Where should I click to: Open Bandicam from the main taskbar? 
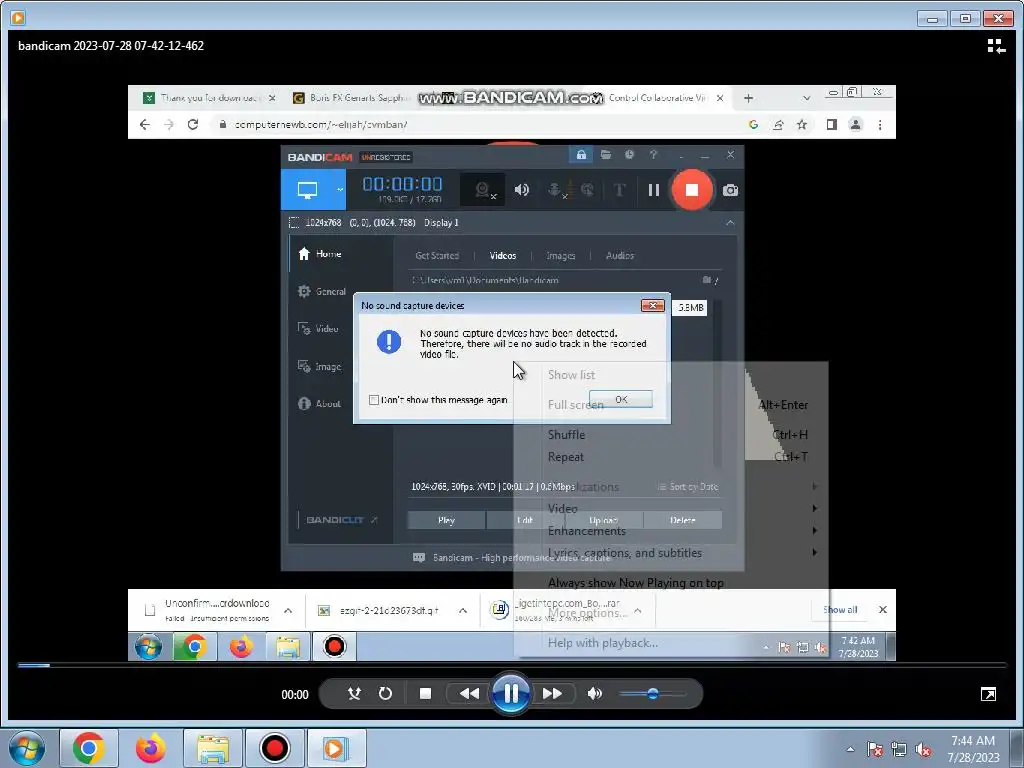tap(275, 748)
